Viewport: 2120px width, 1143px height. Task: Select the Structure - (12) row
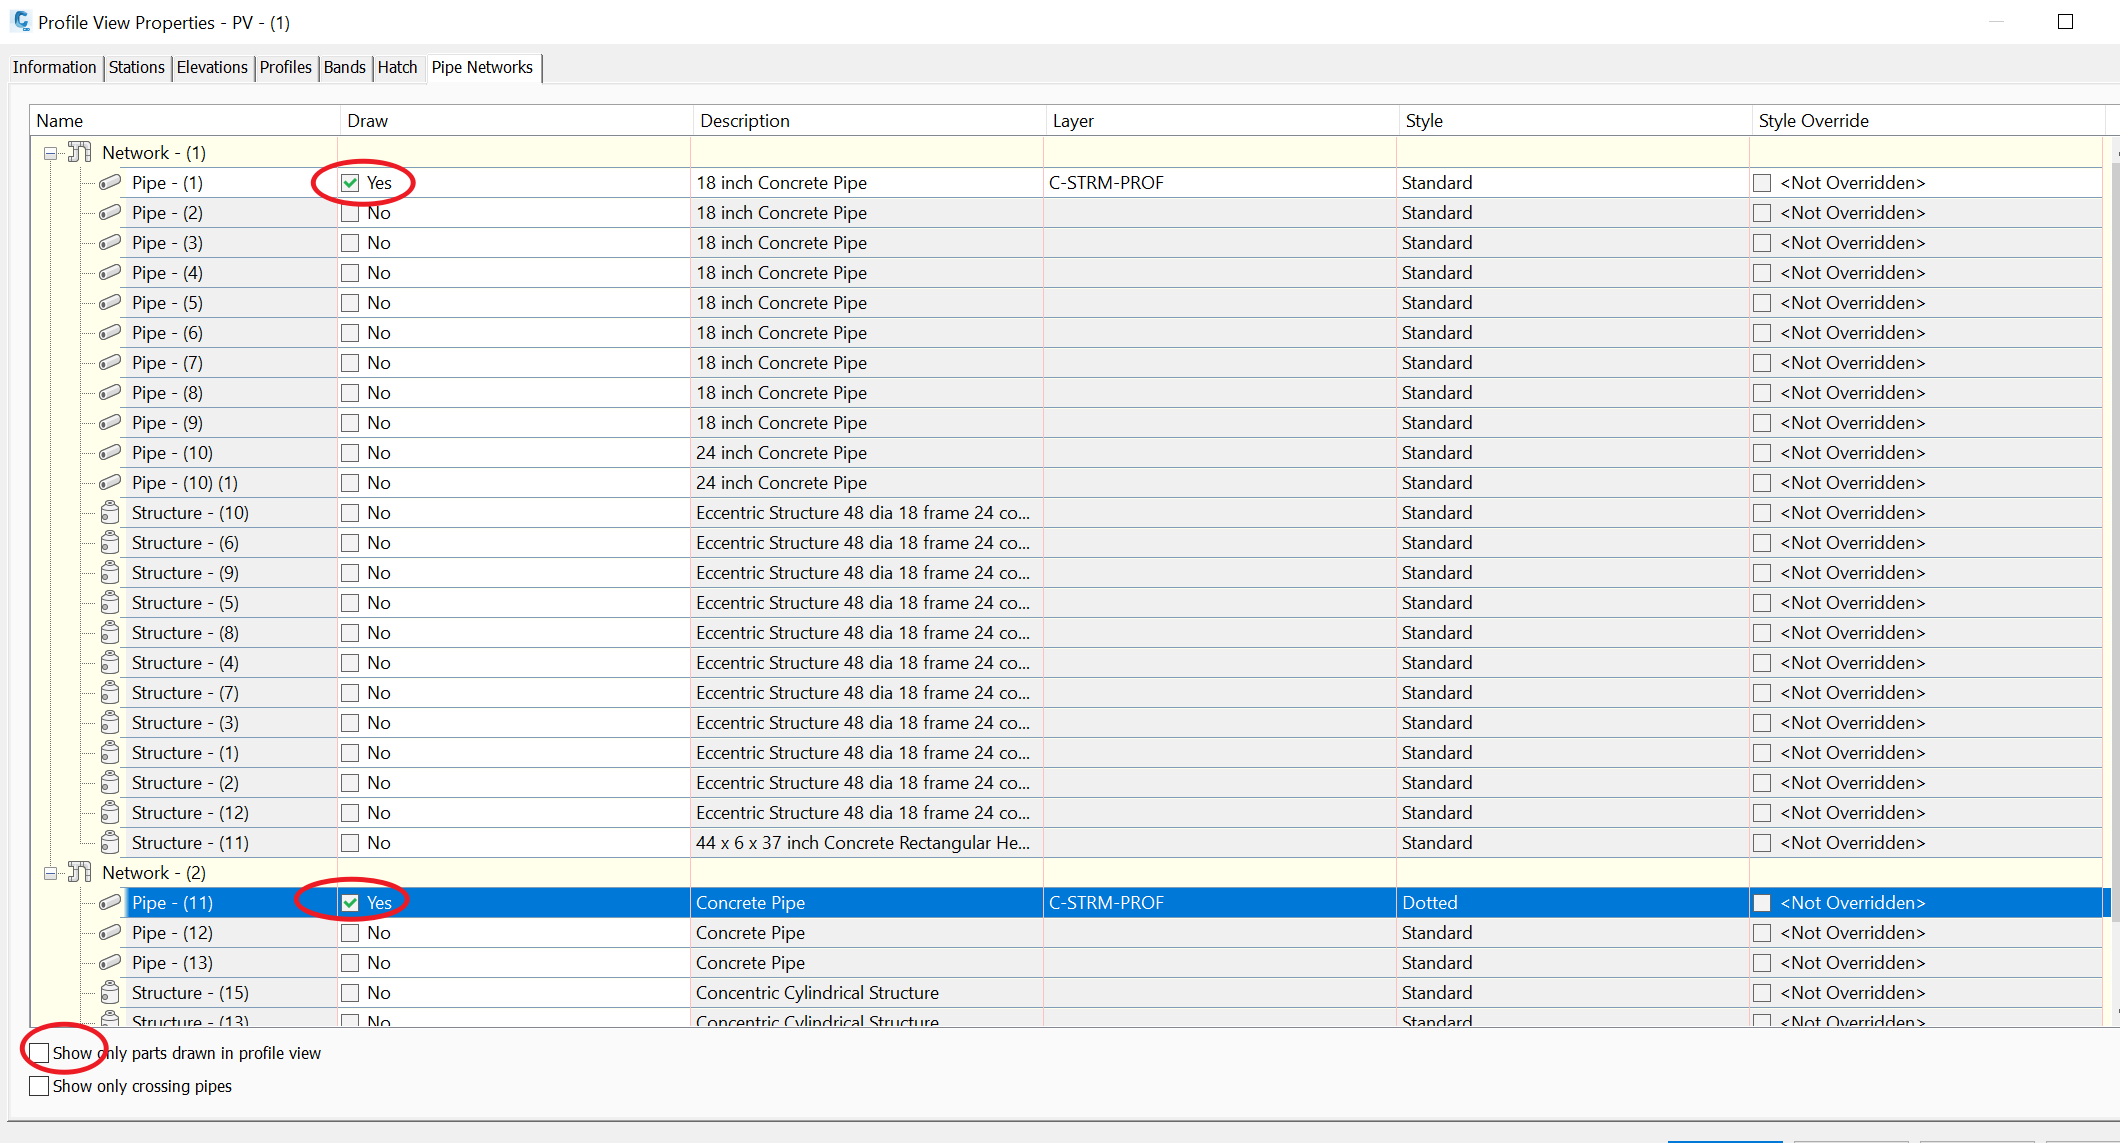[x=1066, y=813]
